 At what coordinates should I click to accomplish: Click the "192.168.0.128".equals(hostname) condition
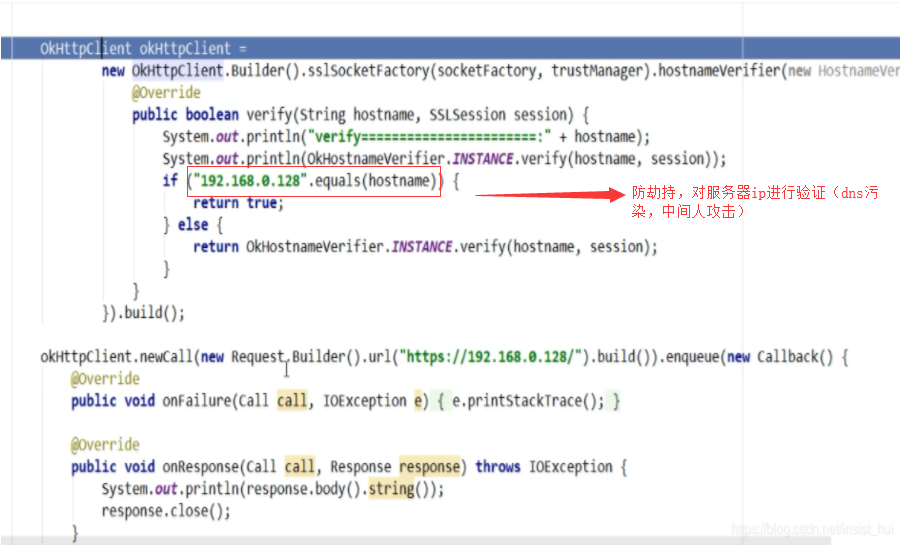(314, 181)
